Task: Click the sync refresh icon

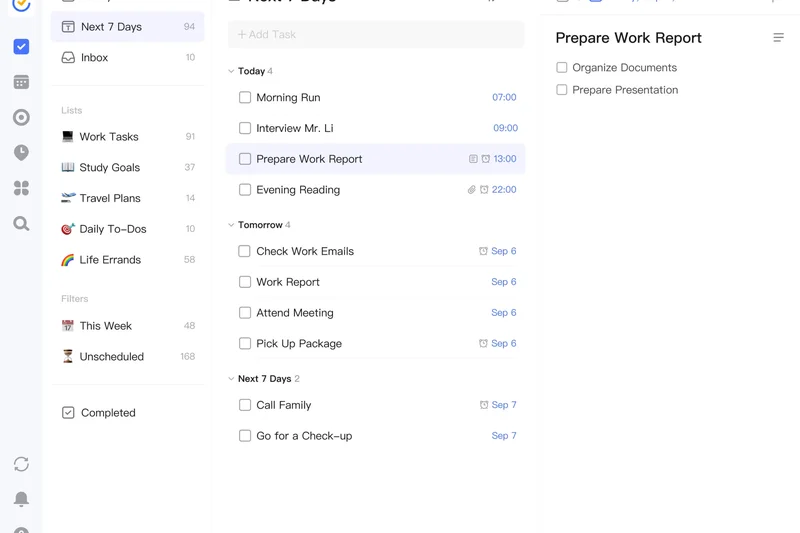Action: pyautogui.click(x=21, y=464)
